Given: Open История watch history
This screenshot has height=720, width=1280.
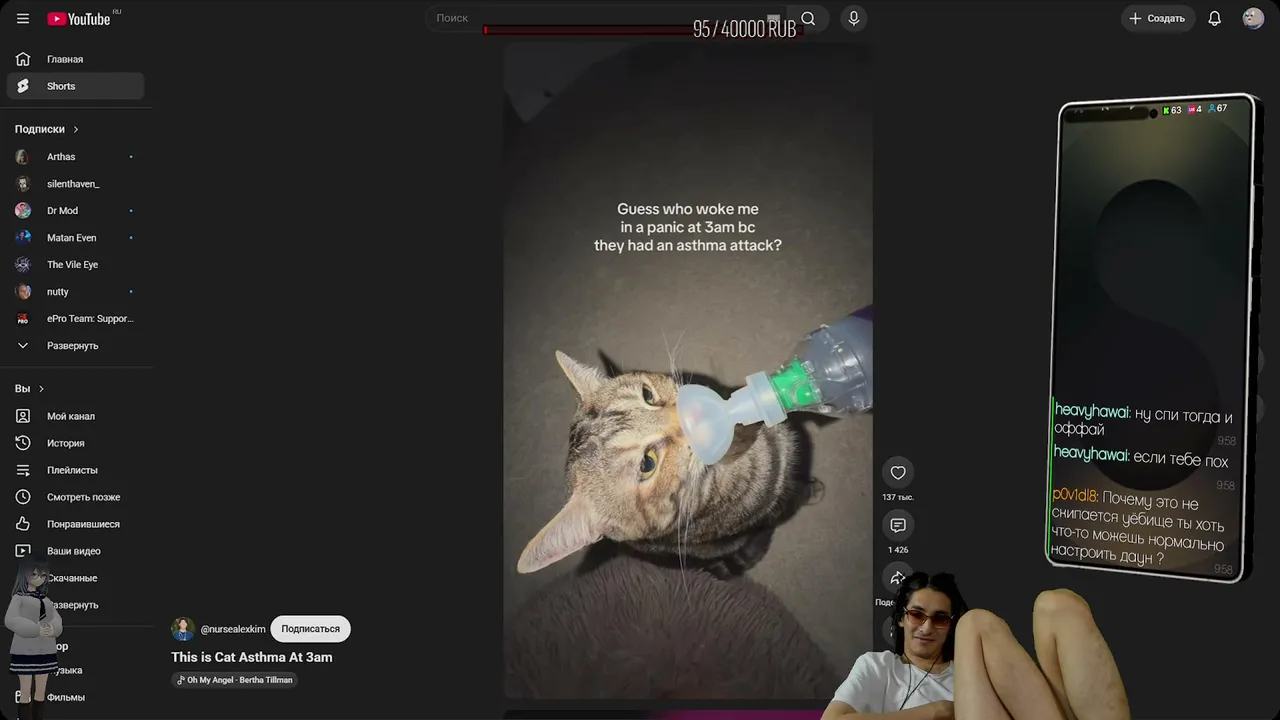Looking at the screenshot, I should pyautogui.click(x=76, y=443).
